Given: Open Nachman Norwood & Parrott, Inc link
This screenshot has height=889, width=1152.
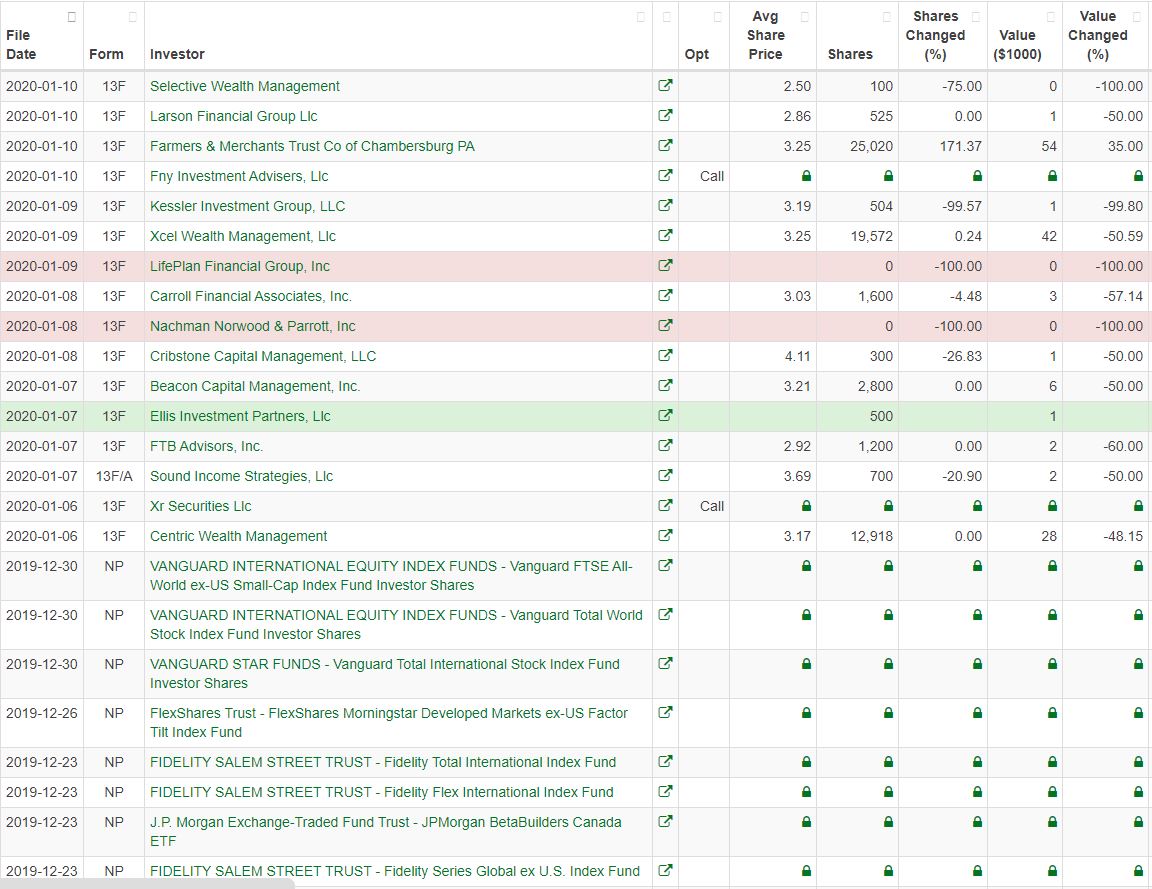Looking at the screenshot, I should click(x=253, y=326).
